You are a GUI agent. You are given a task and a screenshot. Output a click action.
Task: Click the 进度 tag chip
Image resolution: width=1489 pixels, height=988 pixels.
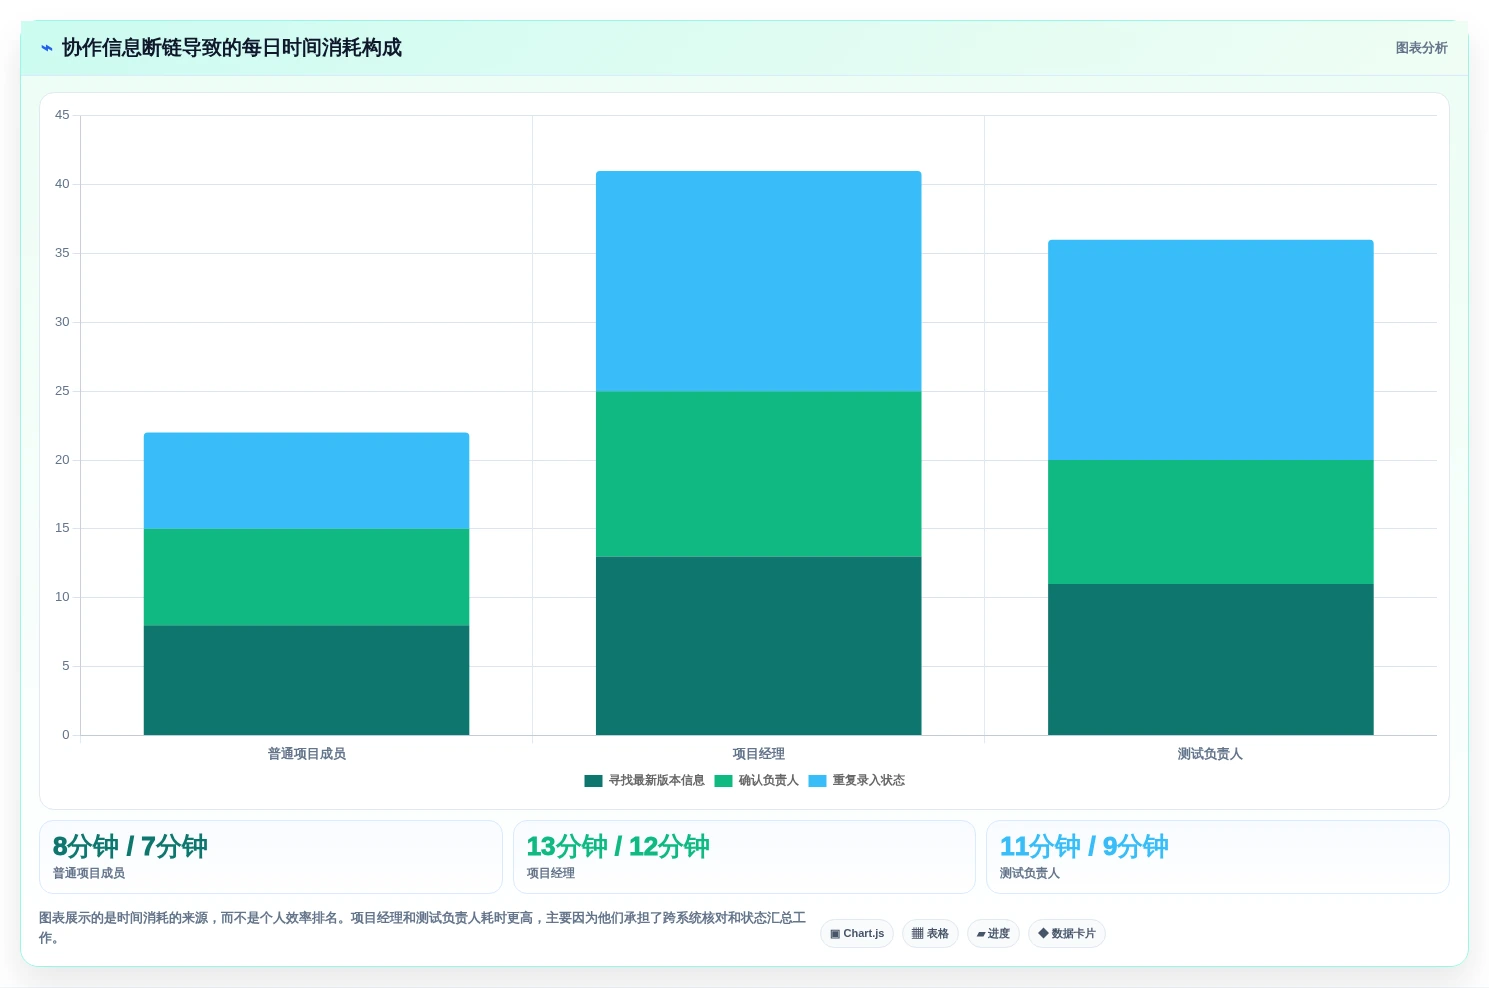coord(993,934)
